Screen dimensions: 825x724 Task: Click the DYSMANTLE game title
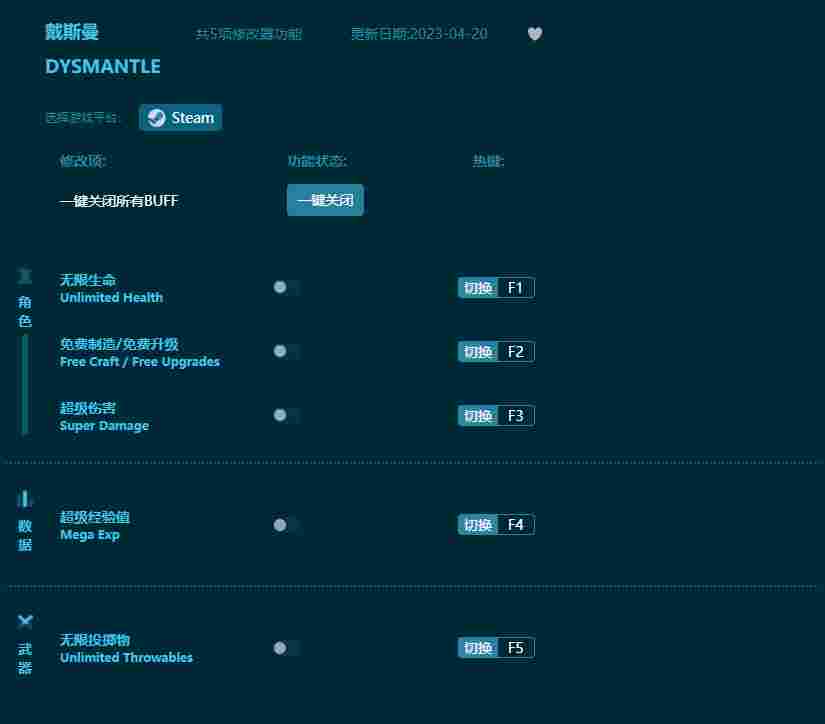(x=103, y=66)
